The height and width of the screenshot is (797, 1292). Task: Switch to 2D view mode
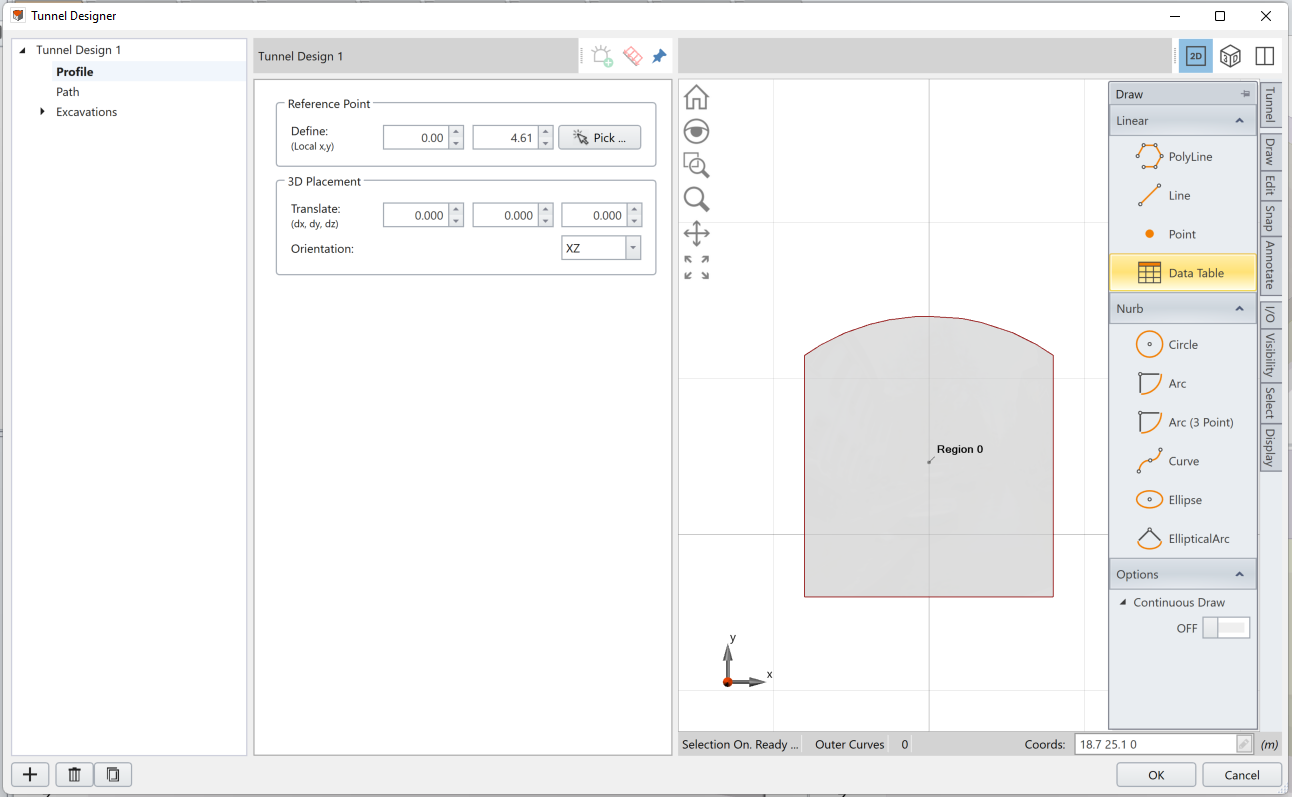coord(1195,56)
